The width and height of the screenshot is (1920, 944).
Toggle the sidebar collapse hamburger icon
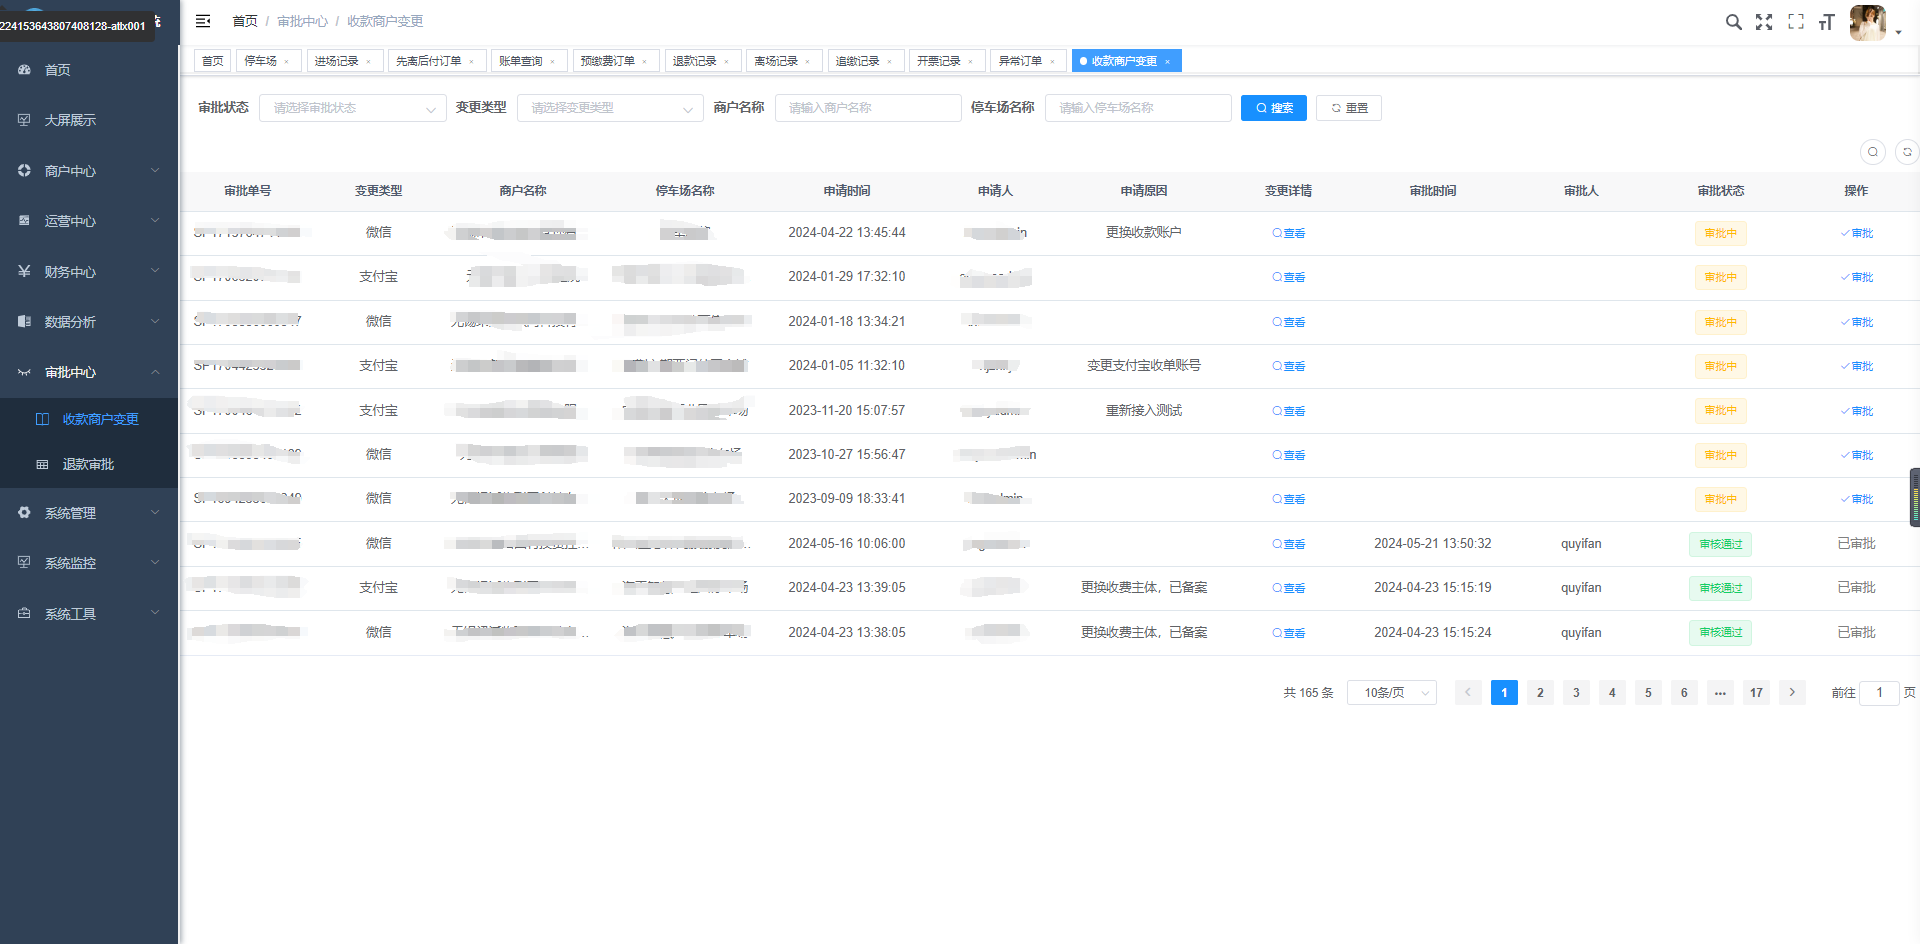203,21
